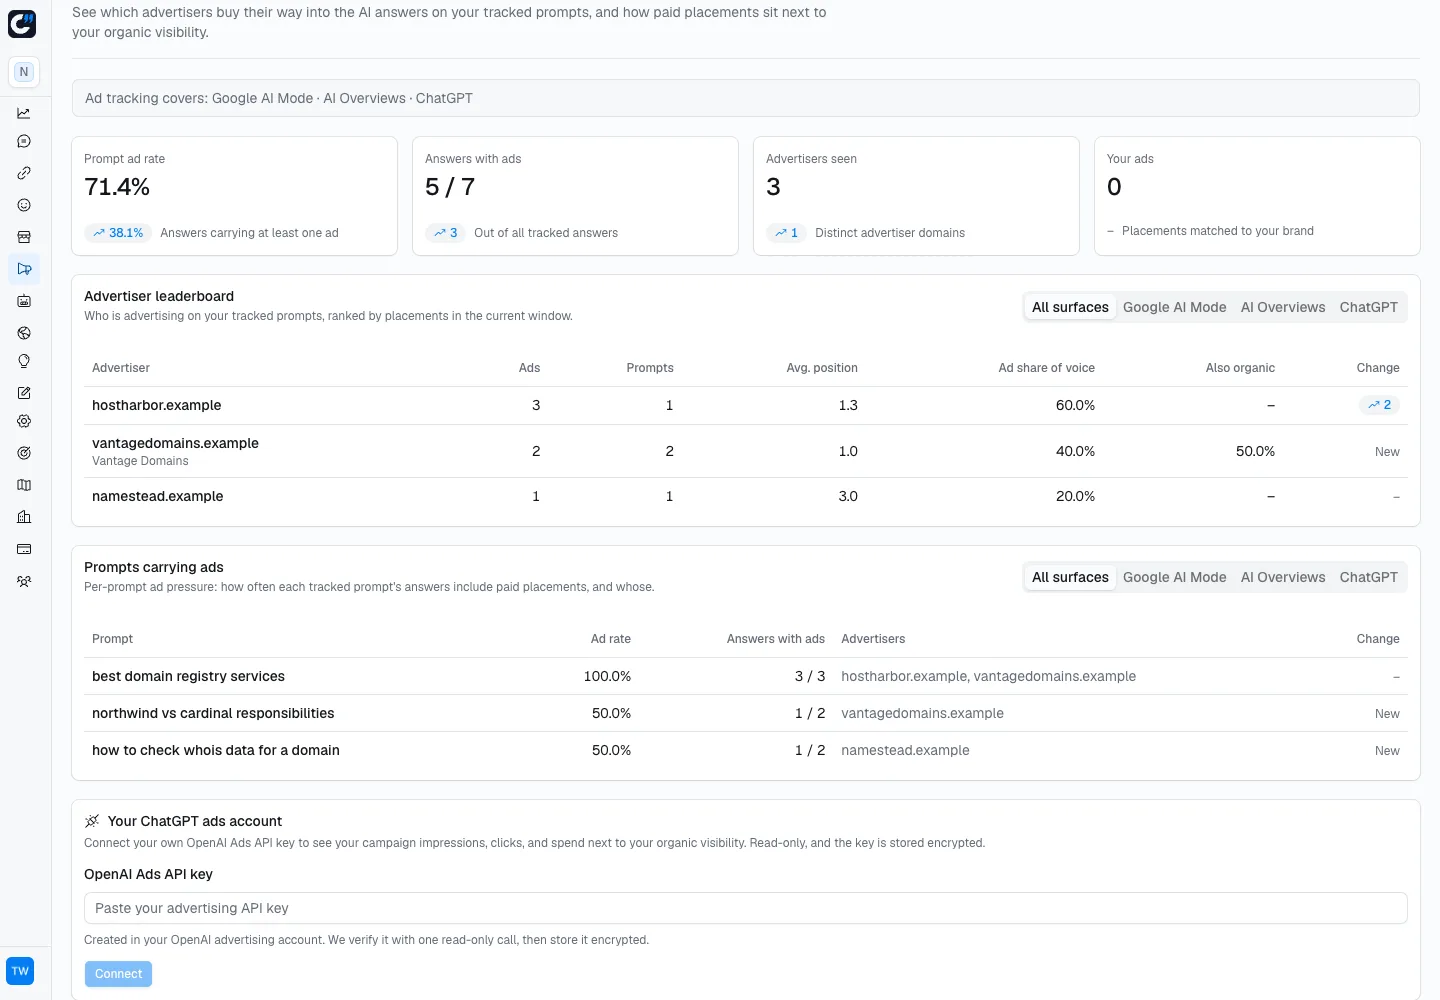Click the 60.0% ad share cell
Viewport: 1440px width, 1000px height.
(x=1075, y=405)
